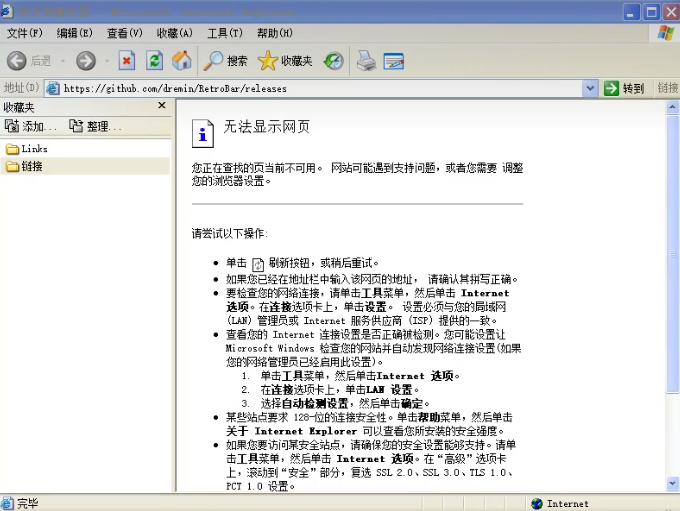Open the 查看(V) menu
The height and width of the screenshot is (511, 680).
click(125, 33)
